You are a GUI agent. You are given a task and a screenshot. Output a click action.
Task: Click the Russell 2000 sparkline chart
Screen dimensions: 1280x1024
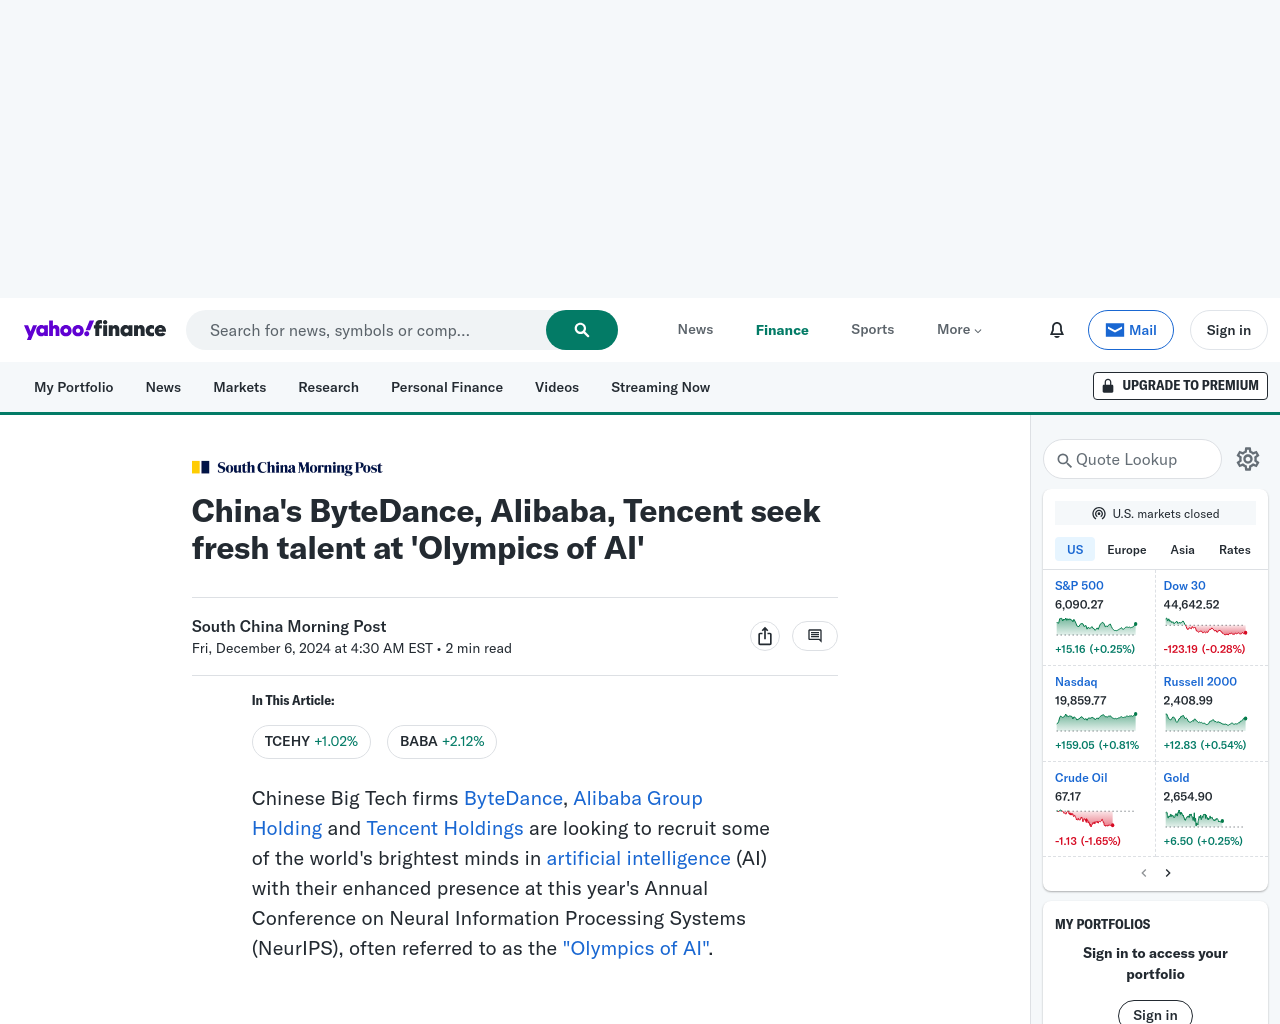click(x=1206, y=721)
